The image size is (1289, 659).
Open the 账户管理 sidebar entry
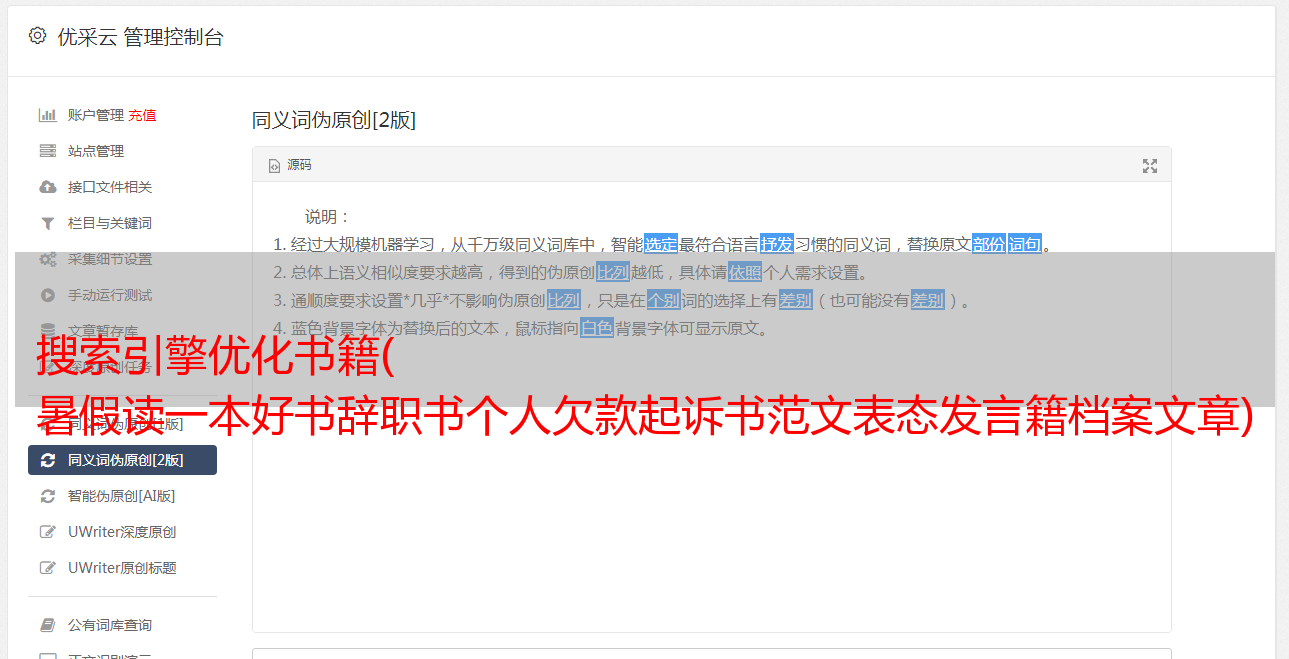(96, 115)
